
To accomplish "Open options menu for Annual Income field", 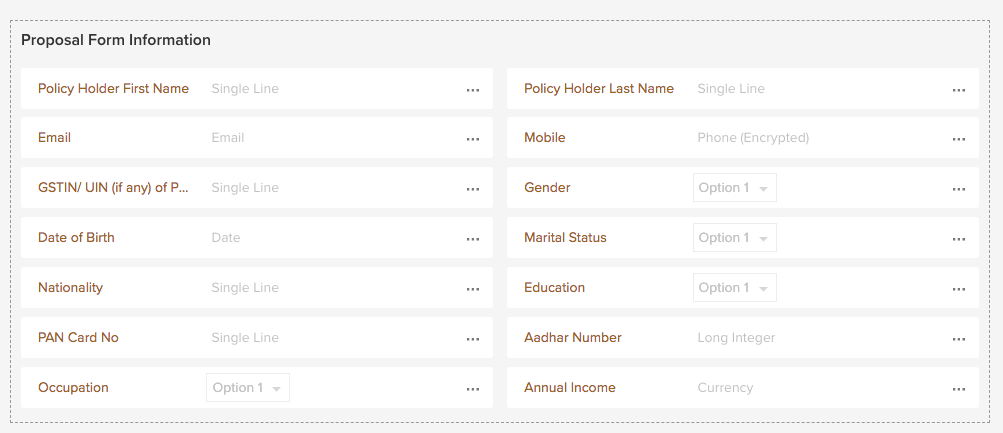I will pyautogui.click(x=959, y=389).
